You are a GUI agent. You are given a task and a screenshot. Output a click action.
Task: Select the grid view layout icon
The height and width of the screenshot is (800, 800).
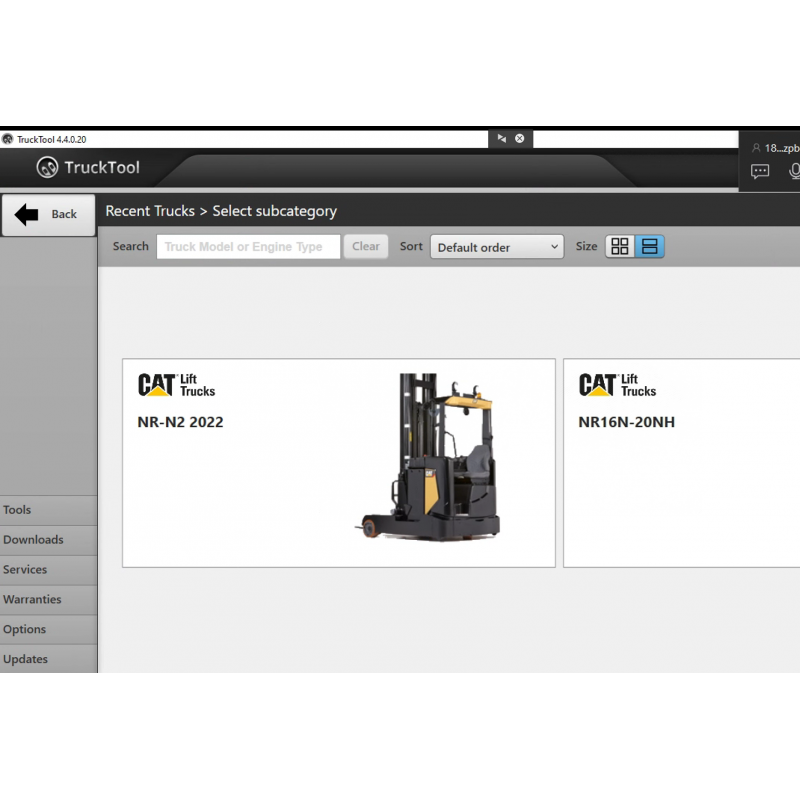pyautogui.click(x=618, y=246)
